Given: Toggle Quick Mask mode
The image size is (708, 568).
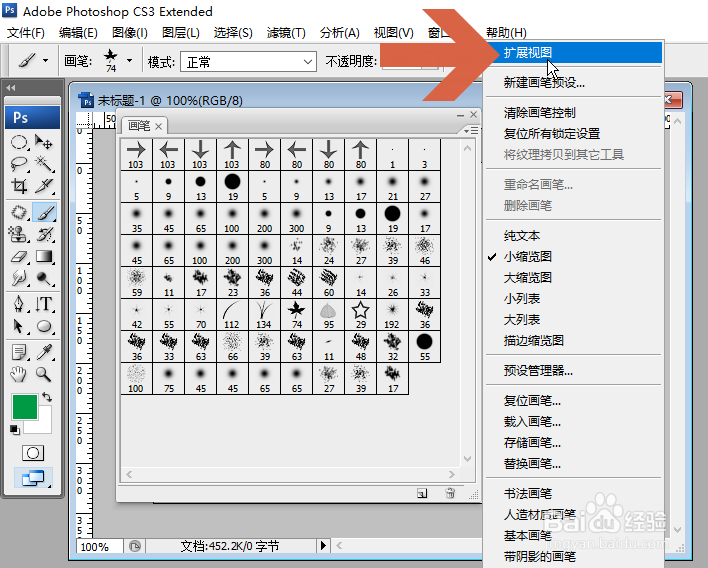Looking at the screenshot, I should tap(33, 453).
